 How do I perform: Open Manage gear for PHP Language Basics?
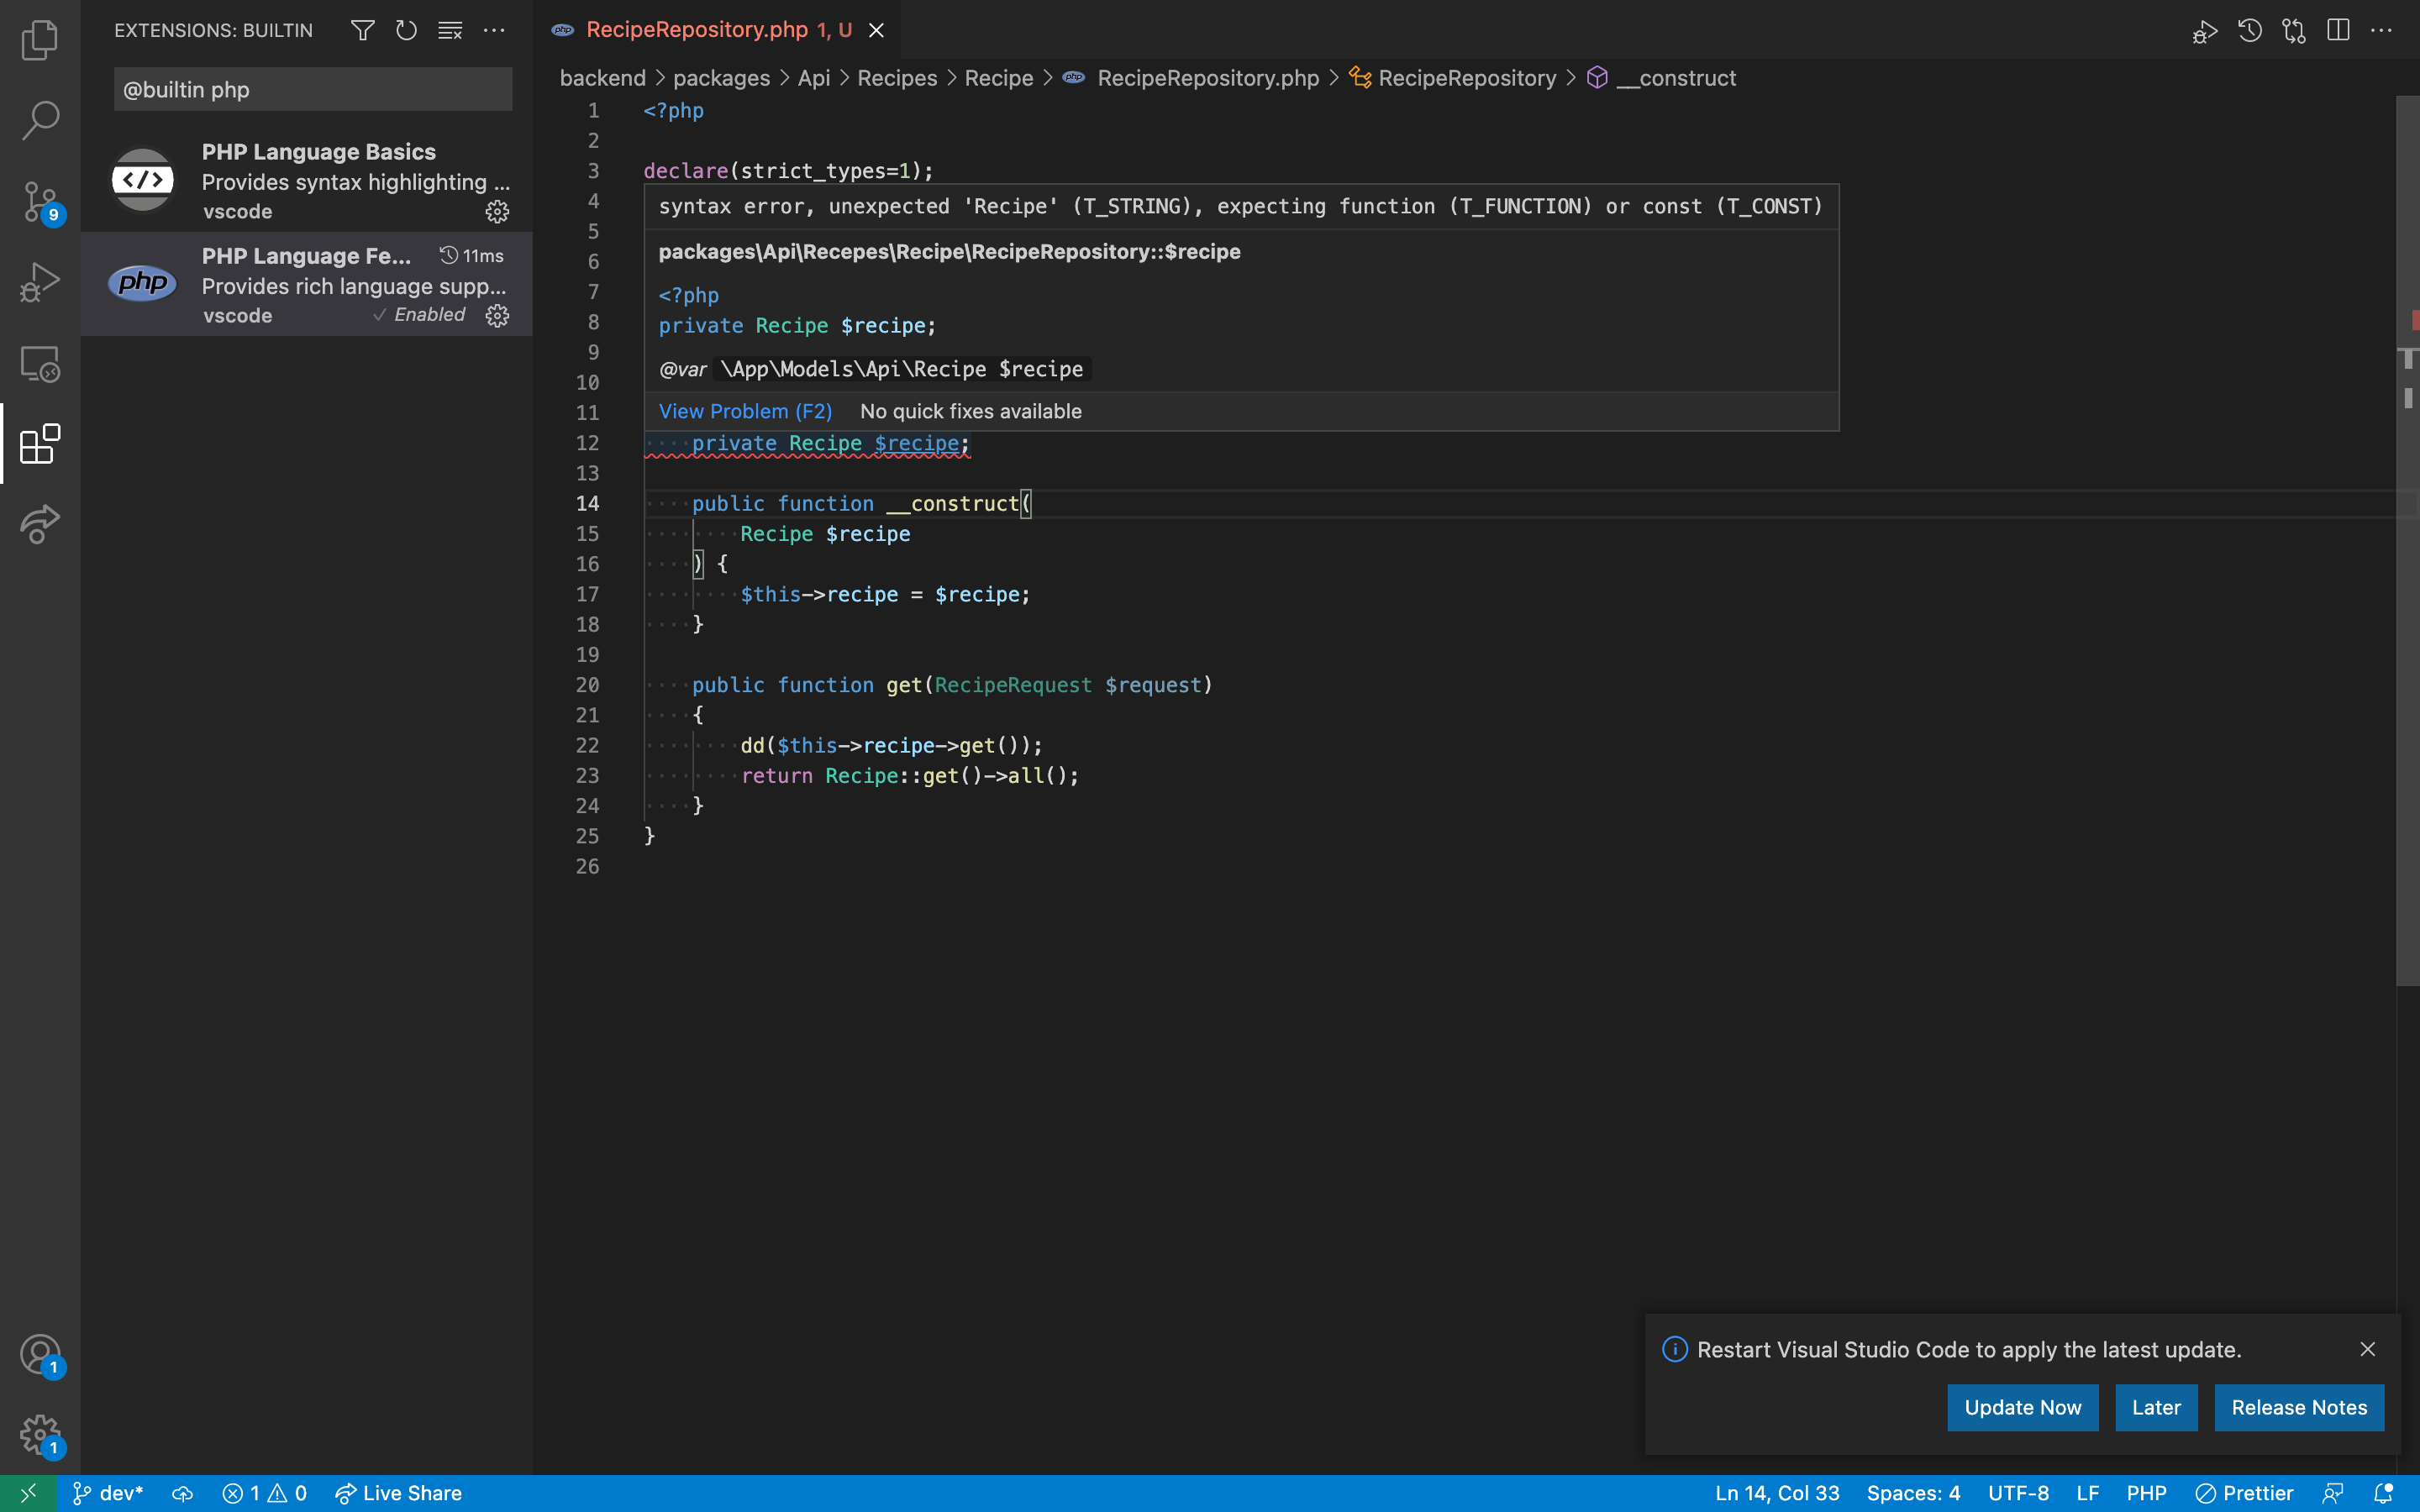tap(497, 211)
